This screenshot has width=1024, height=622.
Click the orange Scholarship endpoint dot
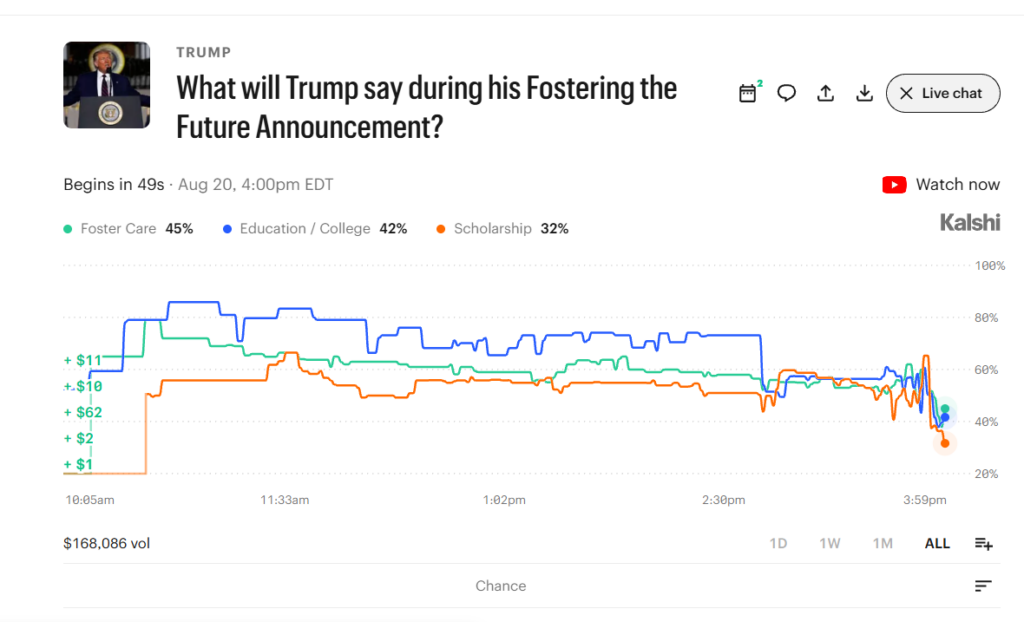pyautogui.click(x=944, y=444)
